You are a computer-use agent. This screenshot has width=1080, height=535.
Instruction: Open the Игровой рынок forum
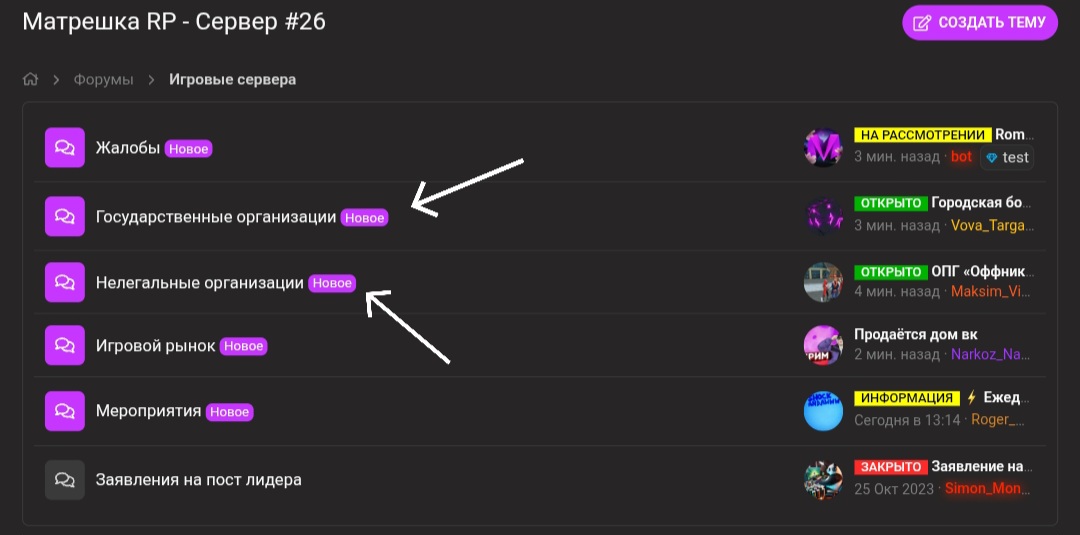(155, 346)
